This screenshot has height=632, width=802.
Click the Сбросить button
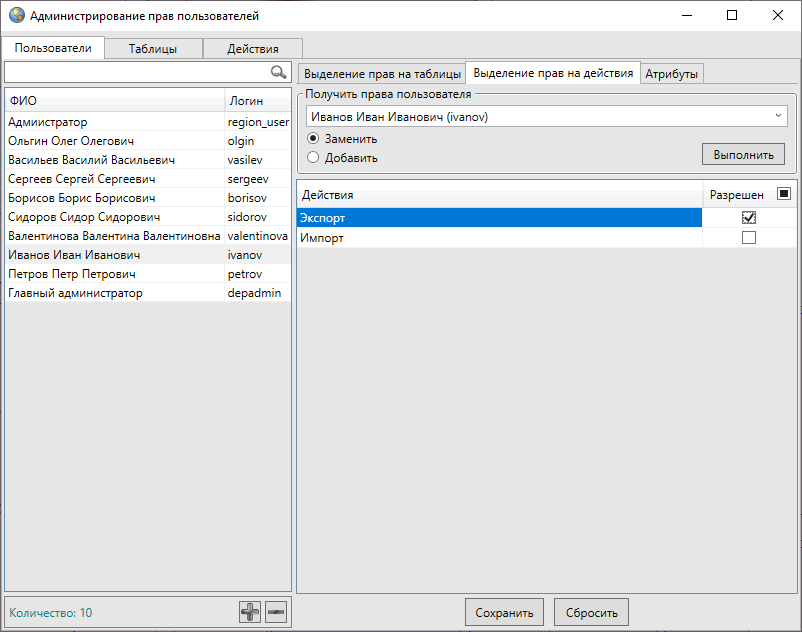click(x=592, y=612)
